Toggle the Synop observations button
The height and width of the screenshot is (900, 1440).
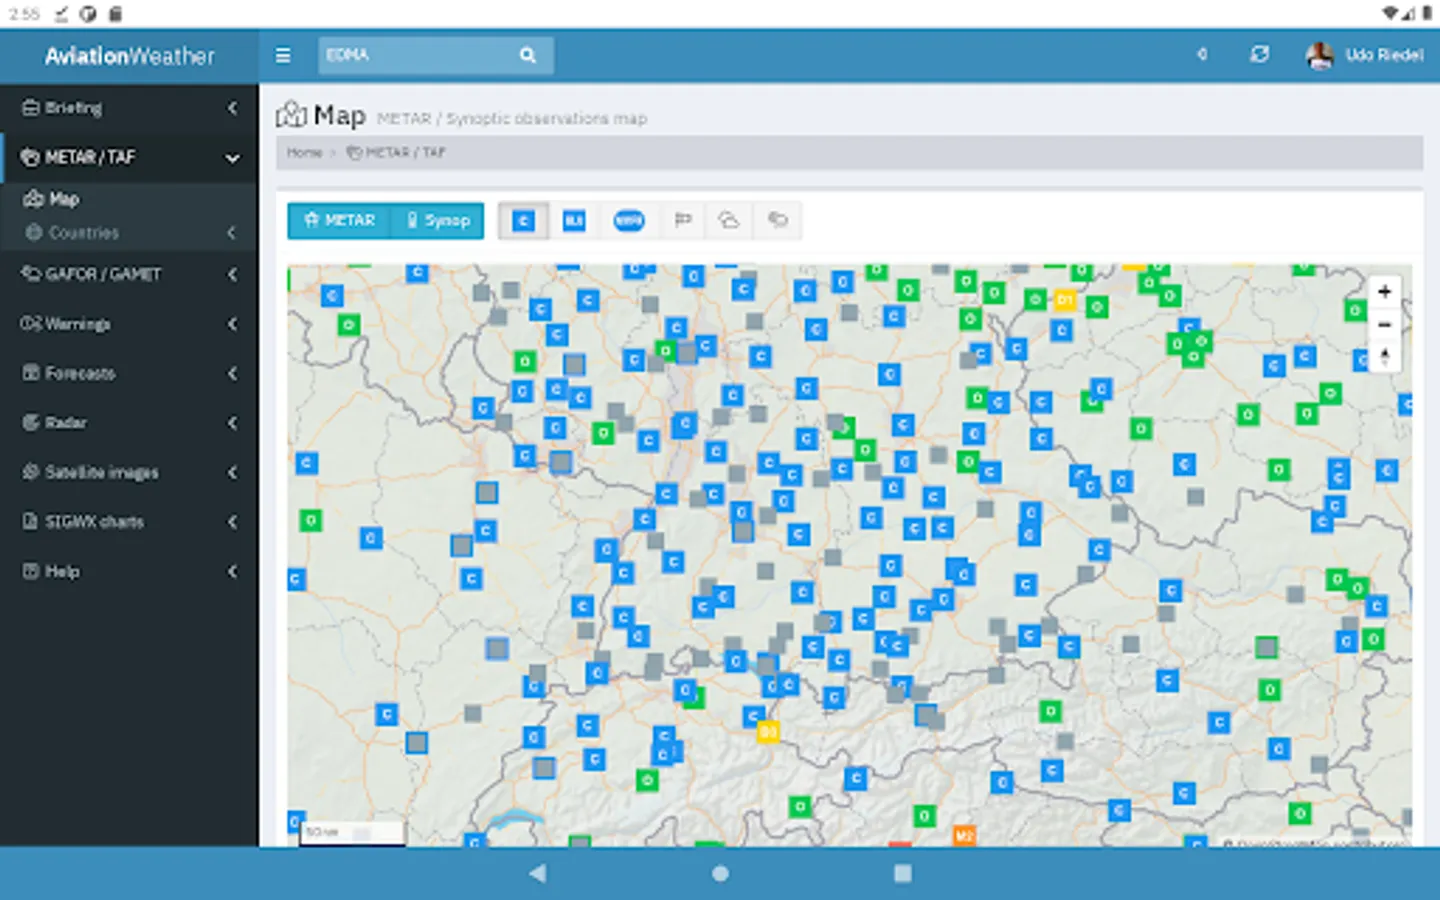pos(438,221)
